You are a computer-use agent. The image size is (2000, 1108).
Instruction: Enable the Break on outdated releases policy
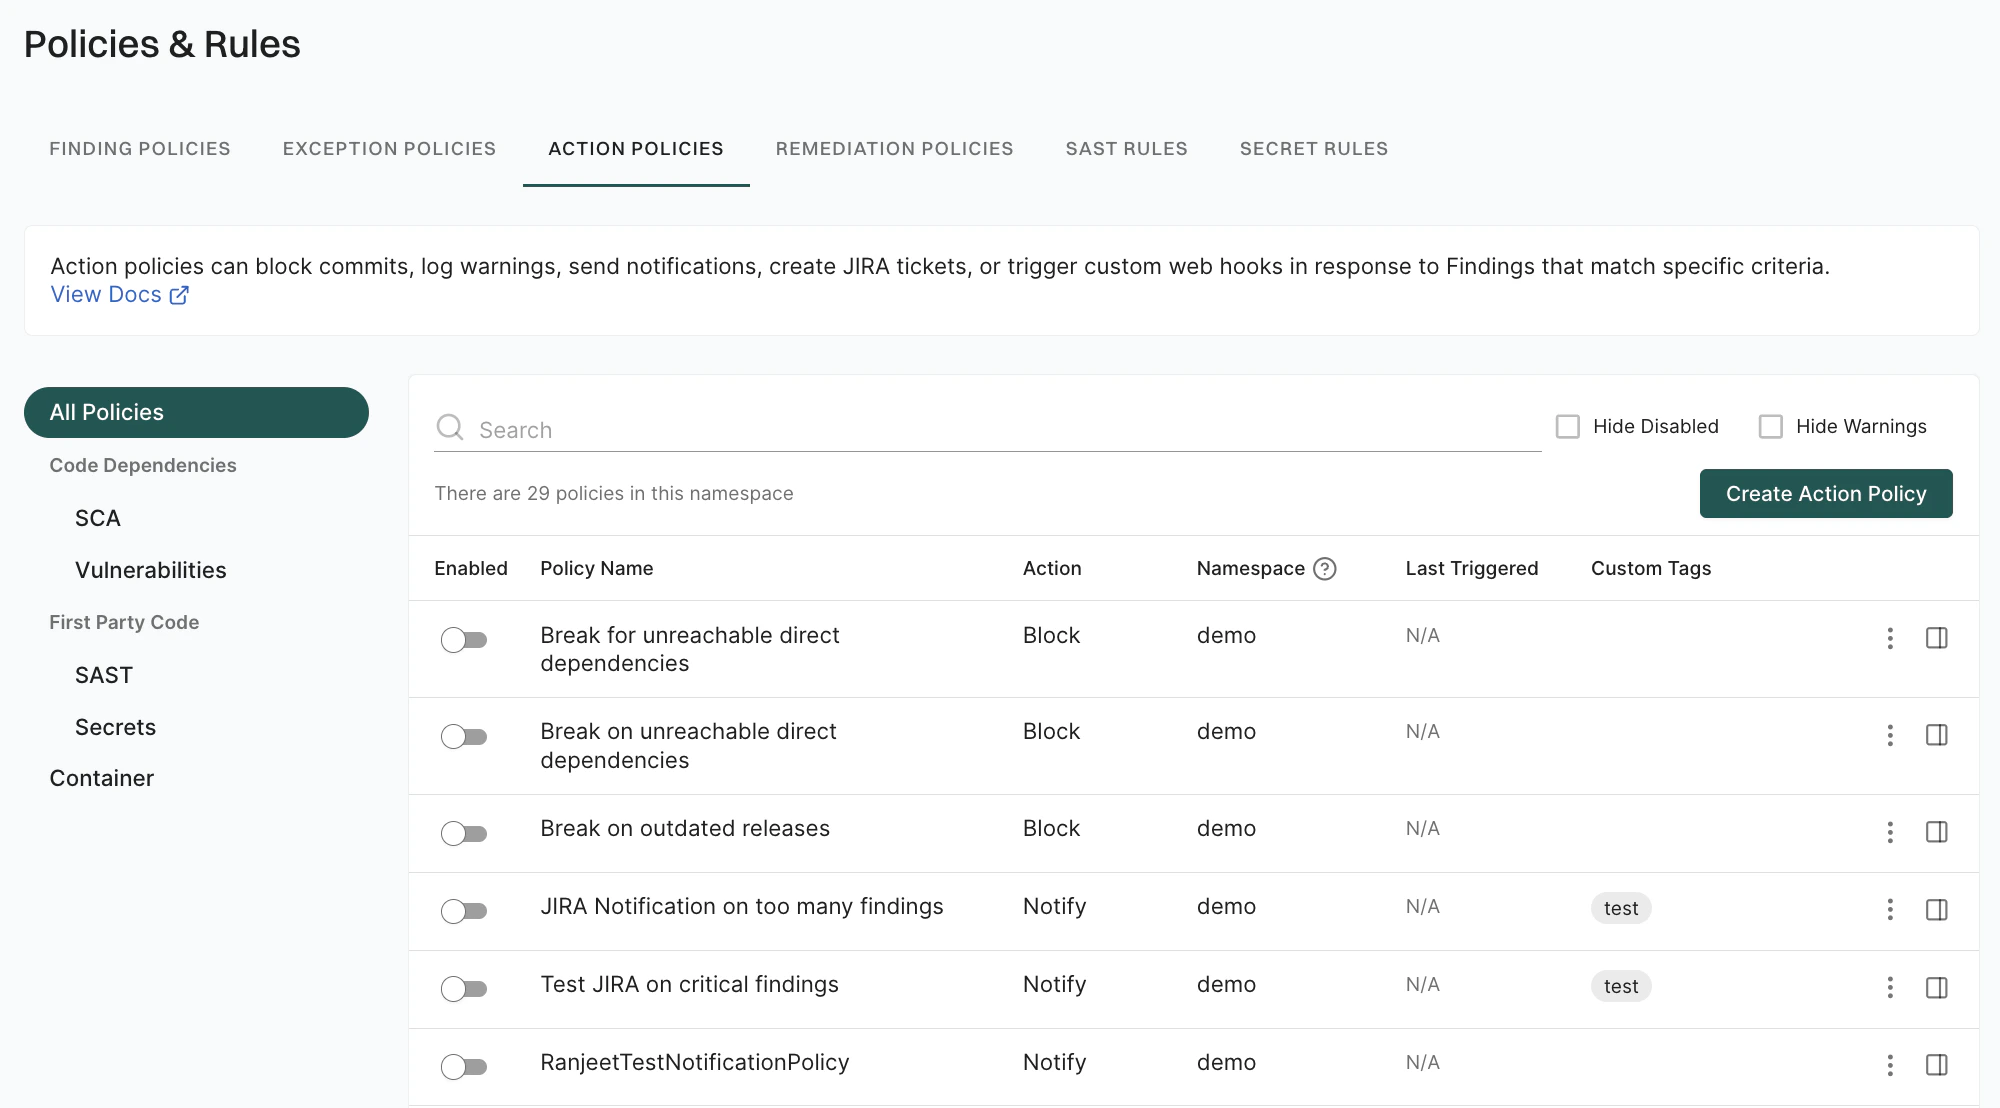[464, 834]
